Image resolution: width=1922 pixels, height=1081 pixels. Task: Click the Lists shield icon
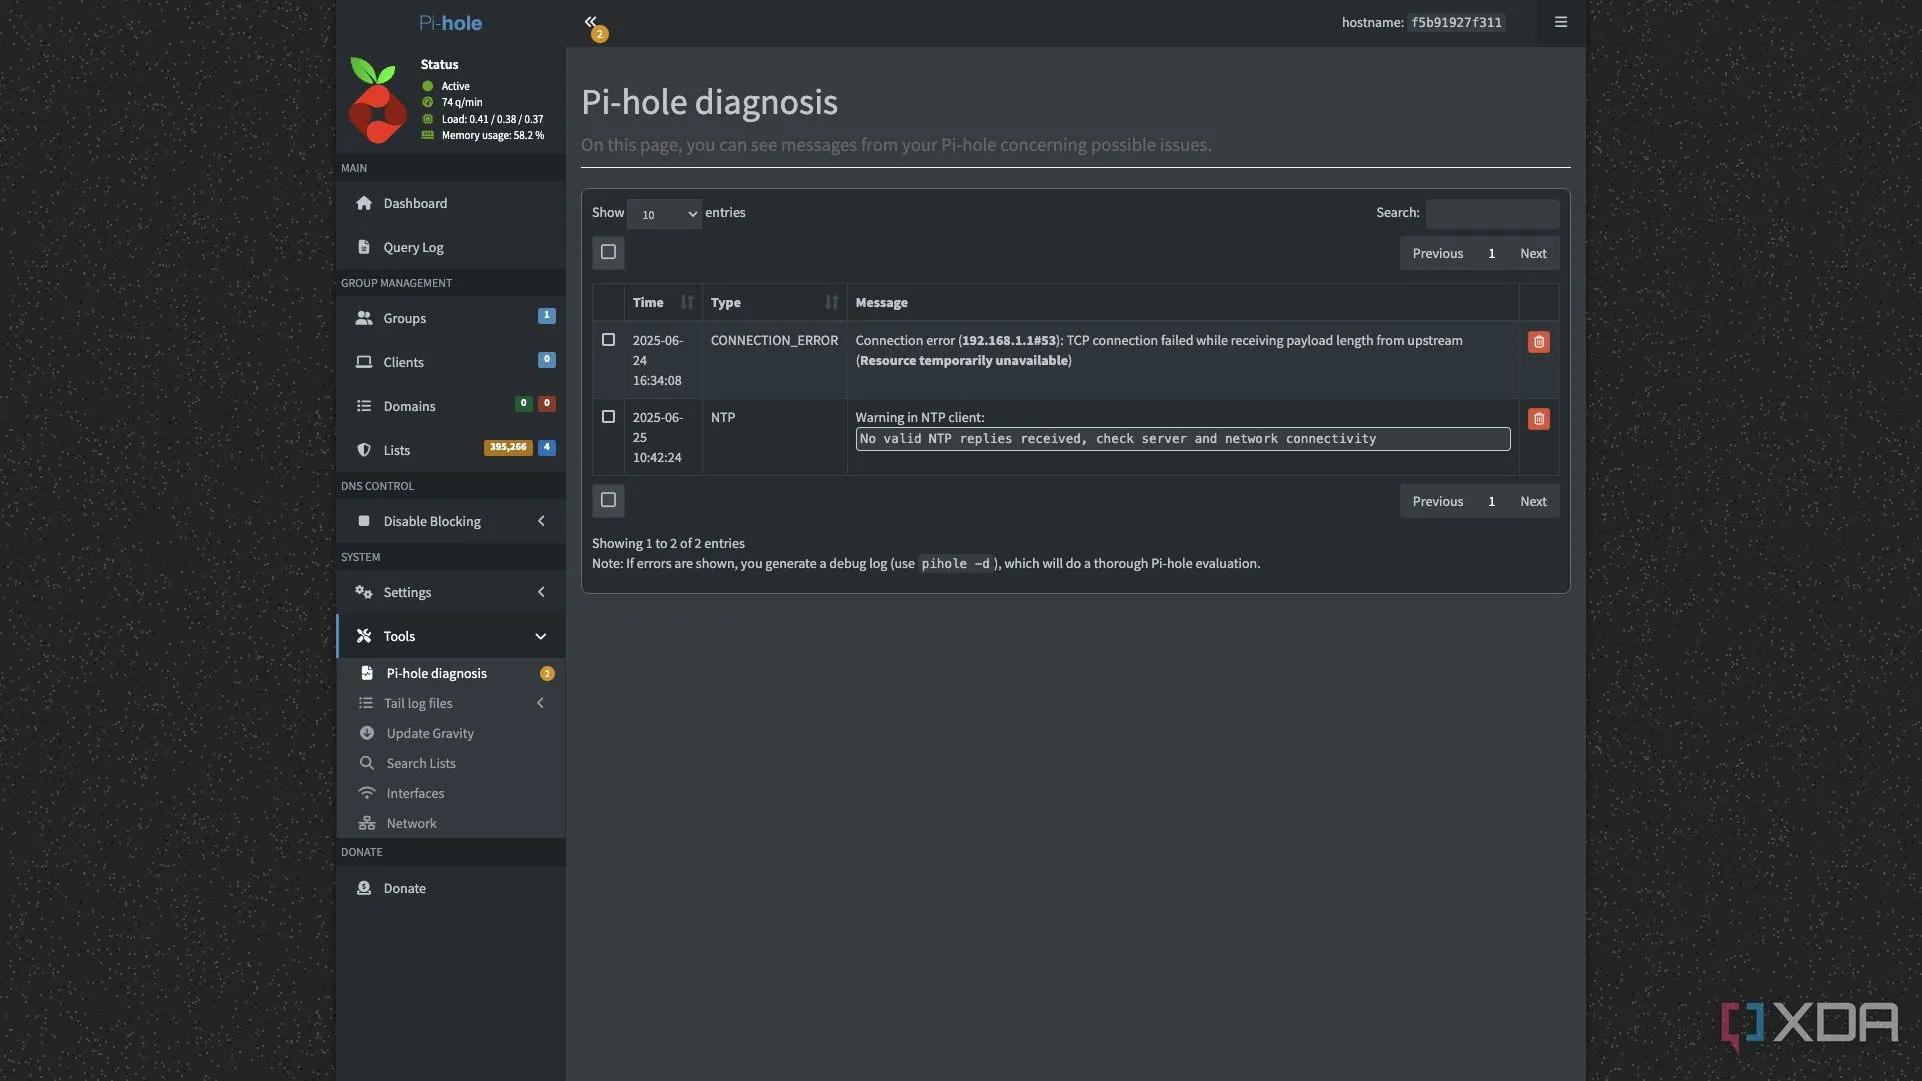364,450
